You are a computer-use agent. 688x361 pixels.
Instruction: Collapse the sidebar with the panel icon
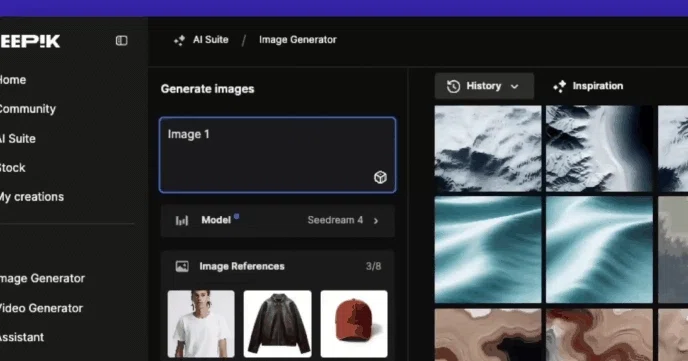tap(122, 41)
